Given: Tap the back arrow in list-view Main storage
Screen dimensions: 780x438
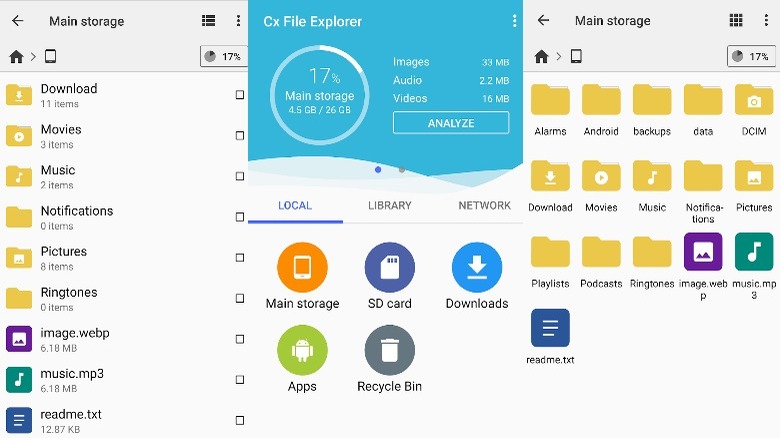Looking at the screenshot, I should (x=17, y=20).
